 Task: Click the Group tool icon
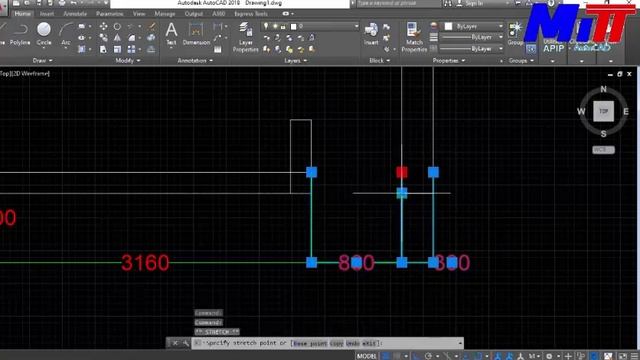(x=516, y=33)
